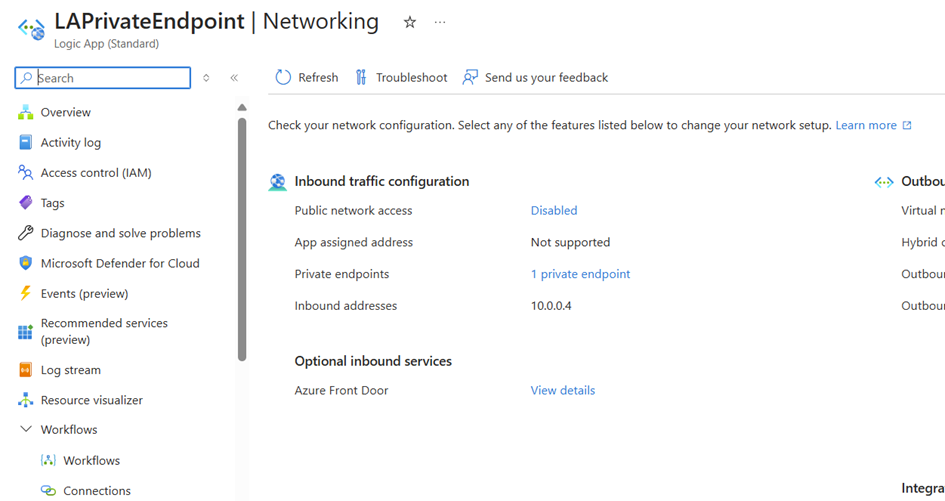Screen dimensions: 945x501
Task: Click the Logic App (Standard) subtitle
Action: tap(106, 44)
